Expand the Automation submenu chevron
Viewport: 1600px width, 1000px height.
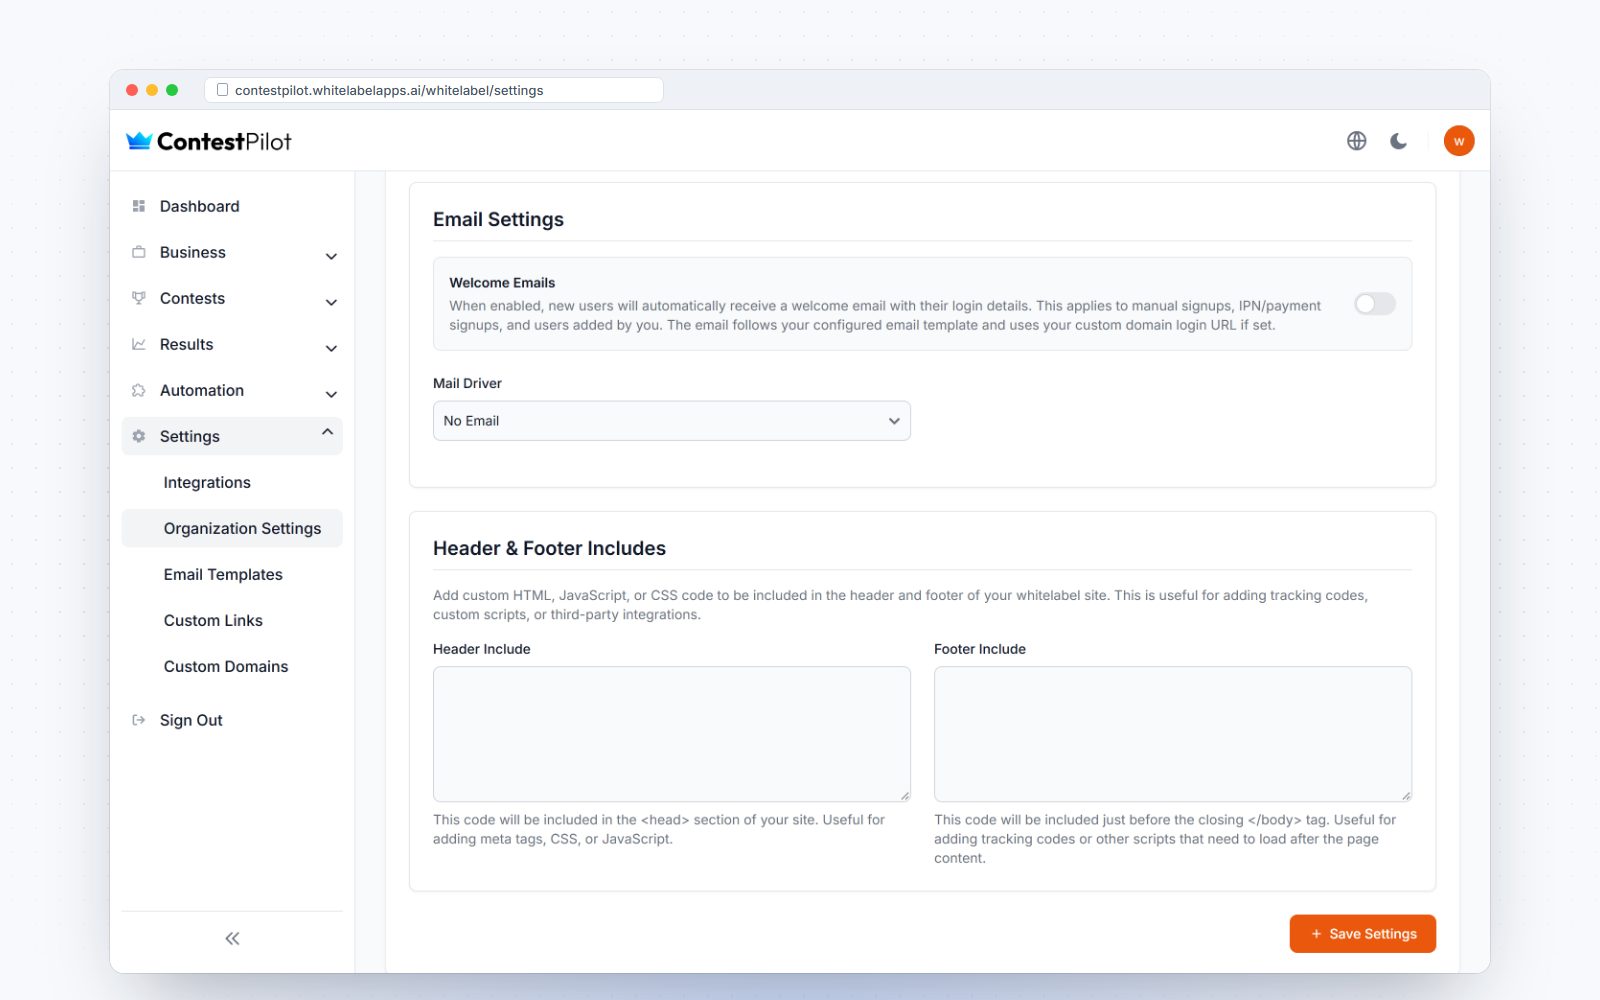pyautogui.click(x=331, y=394)
